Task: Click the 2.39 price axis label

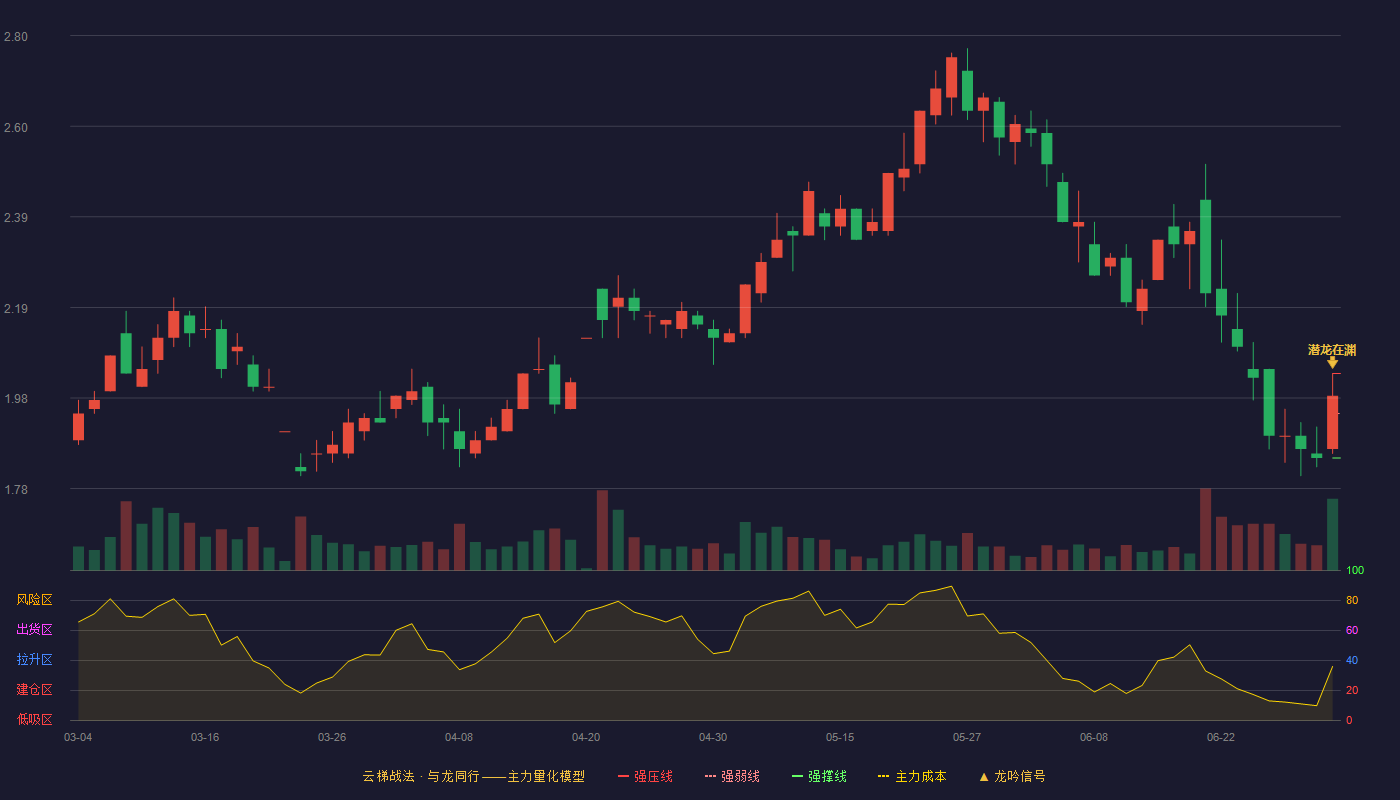Action: 16,218
